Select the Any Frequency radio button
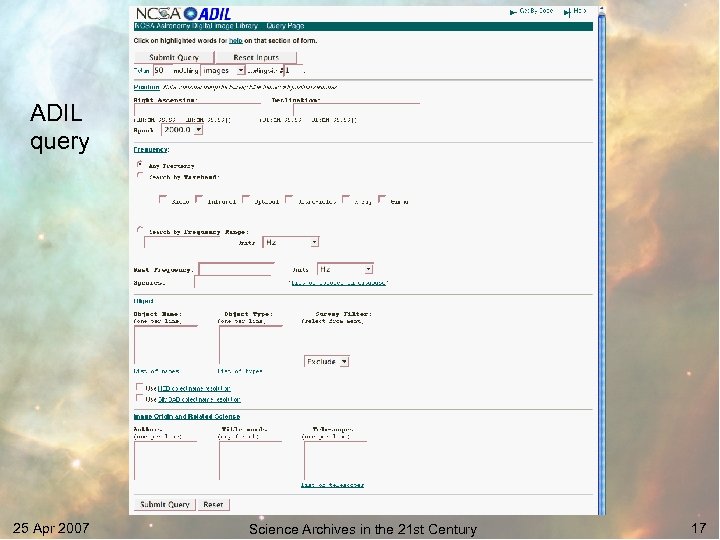The image size is (720, 540). [140, 164]
